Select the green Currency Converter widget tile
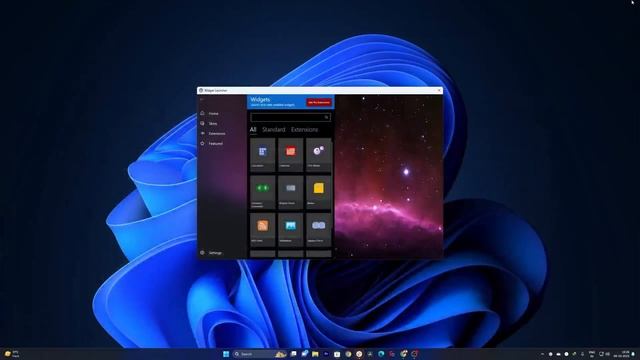 [x=262, y=192]
